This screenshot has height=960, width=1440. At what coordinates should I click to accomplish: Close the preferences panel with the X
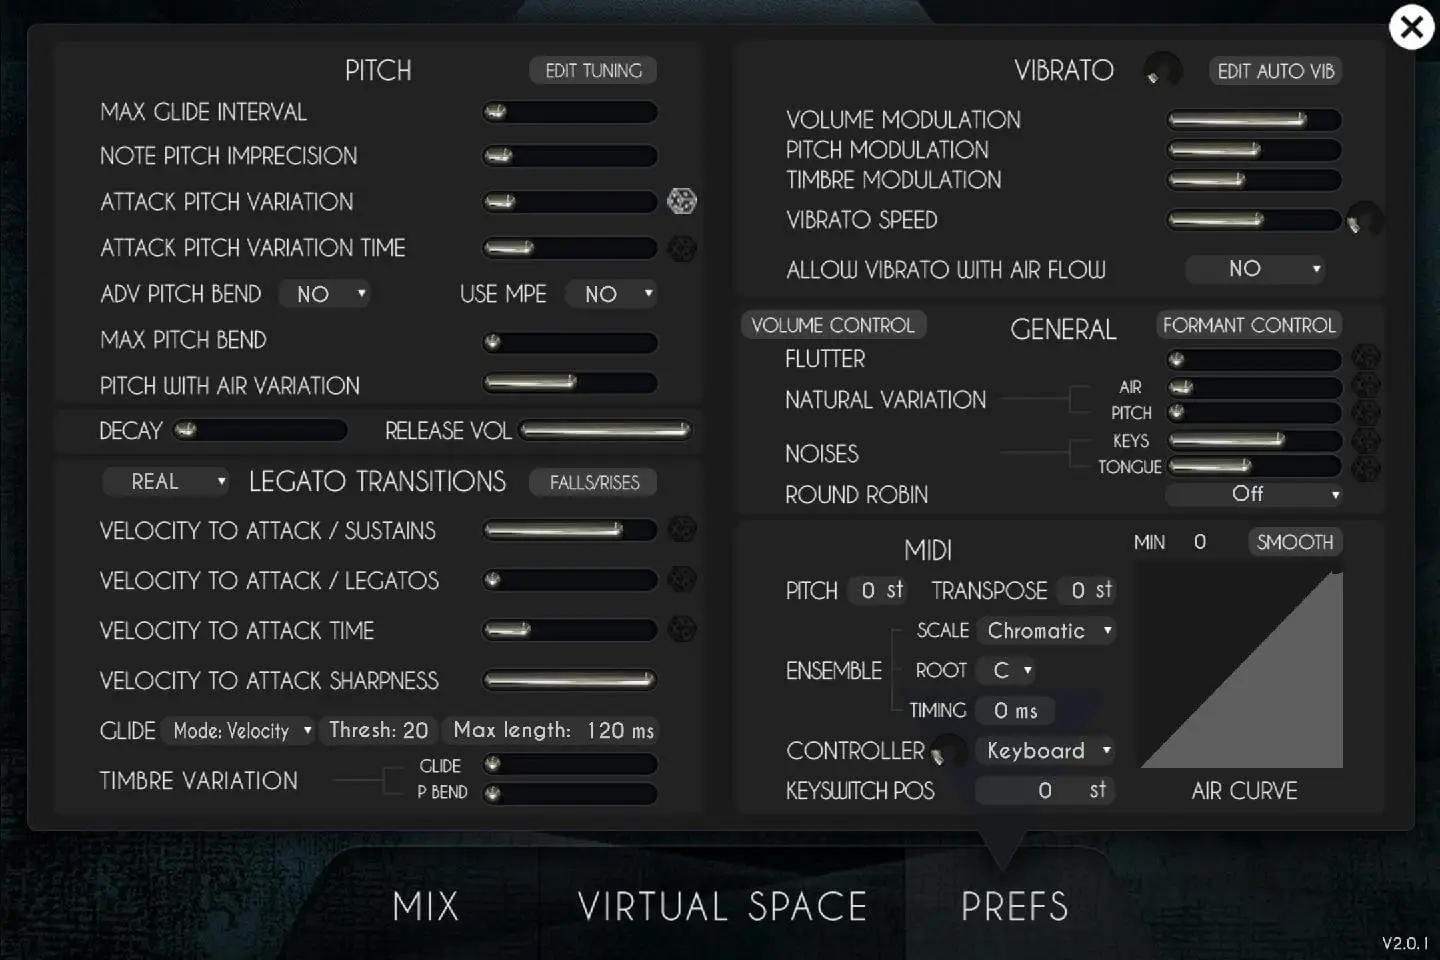click(x=1412, y=27)
